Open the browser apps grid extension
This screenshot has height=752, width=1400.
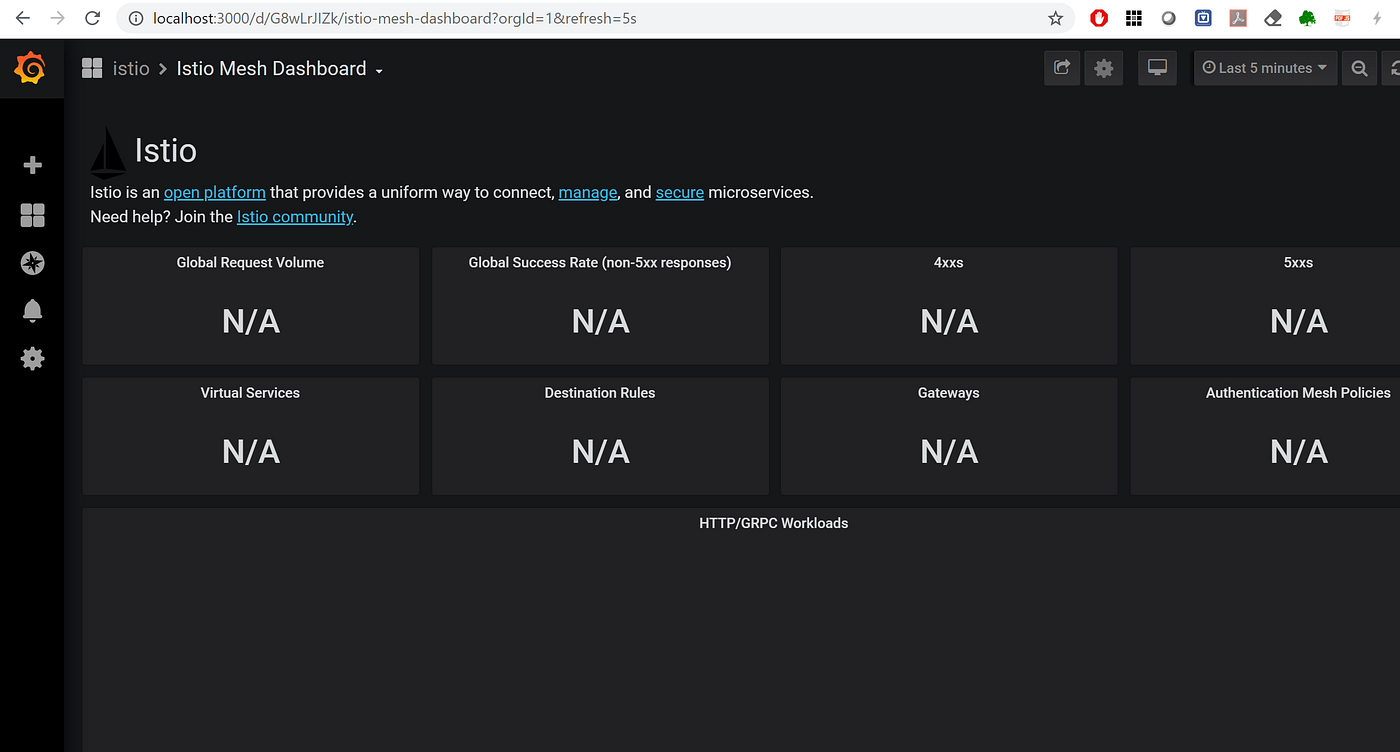click(1133, 17)
